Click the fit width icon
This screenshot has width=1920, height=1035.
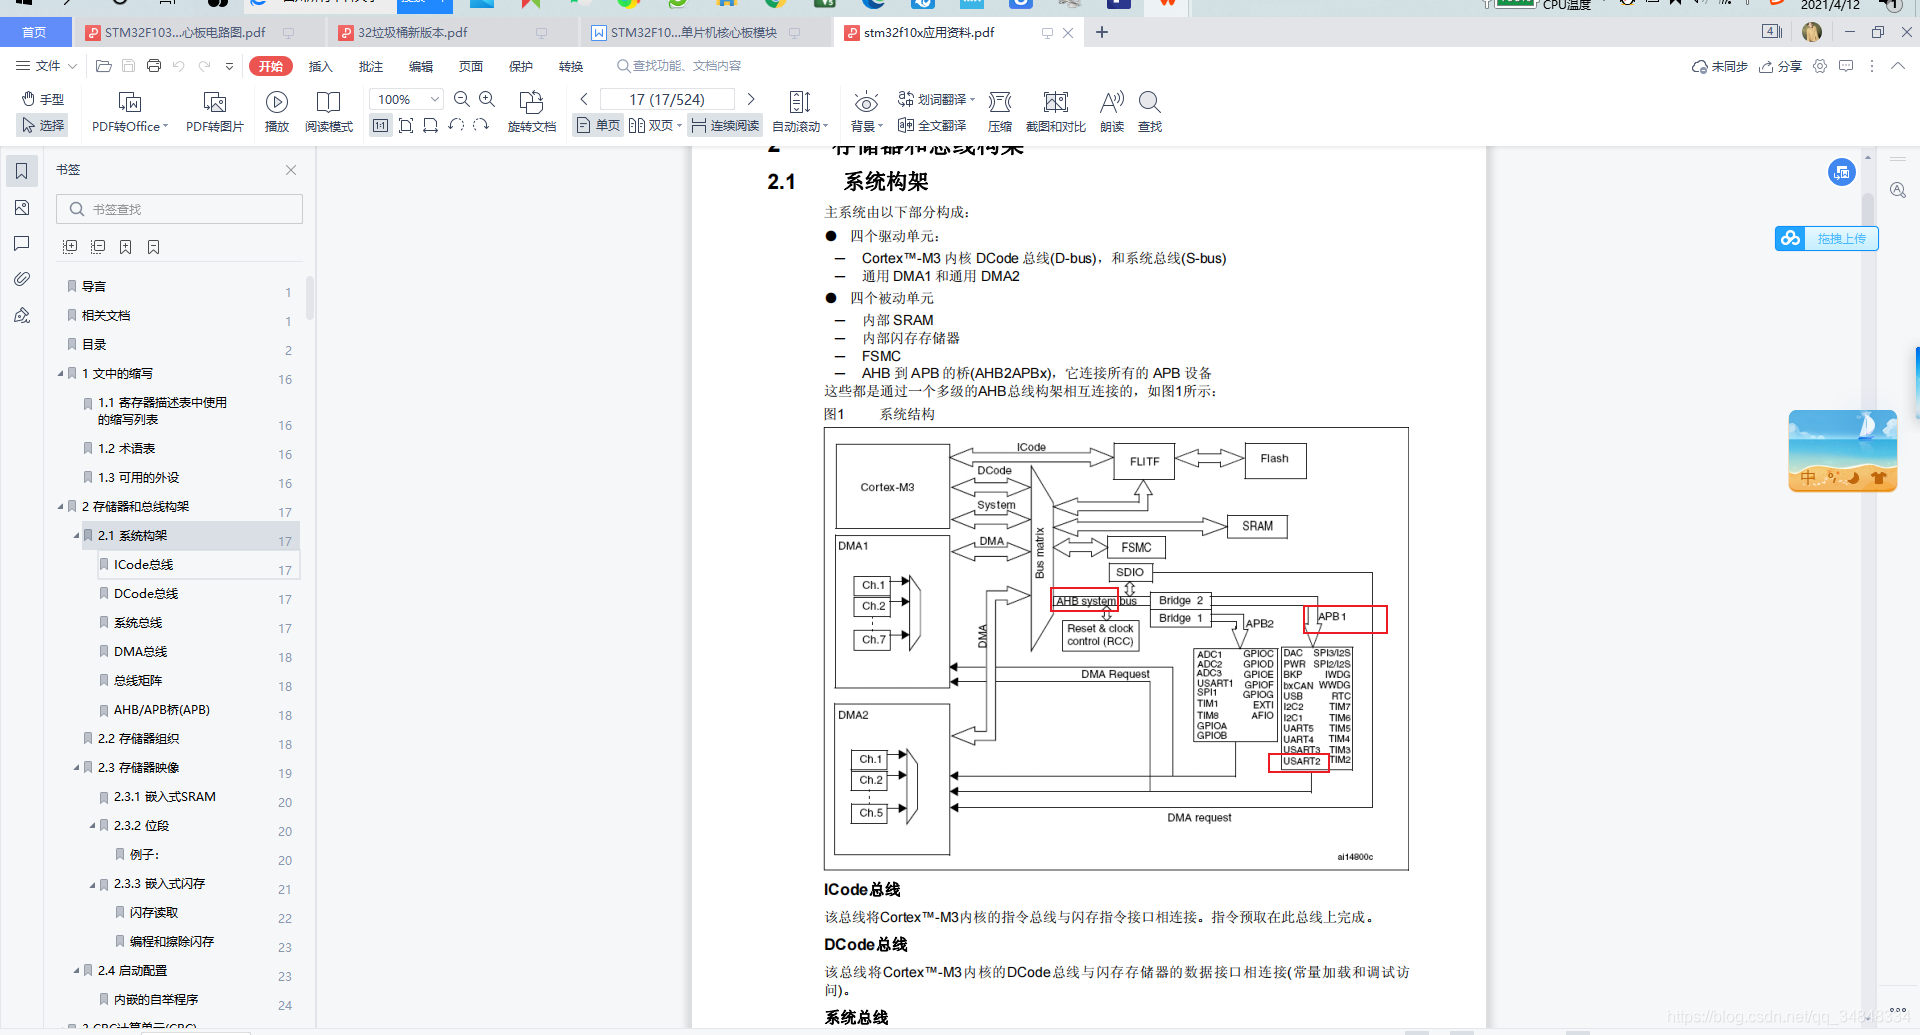(x=431, y=126)
